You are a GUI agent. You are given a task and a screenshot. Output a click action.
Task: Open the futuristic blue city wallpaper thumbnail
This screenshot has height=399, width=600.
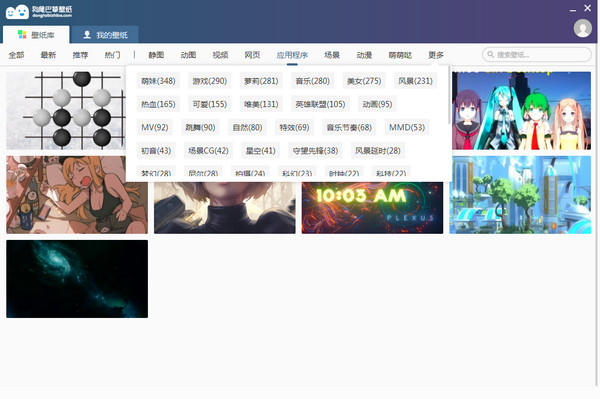click(x=520, y=195)
